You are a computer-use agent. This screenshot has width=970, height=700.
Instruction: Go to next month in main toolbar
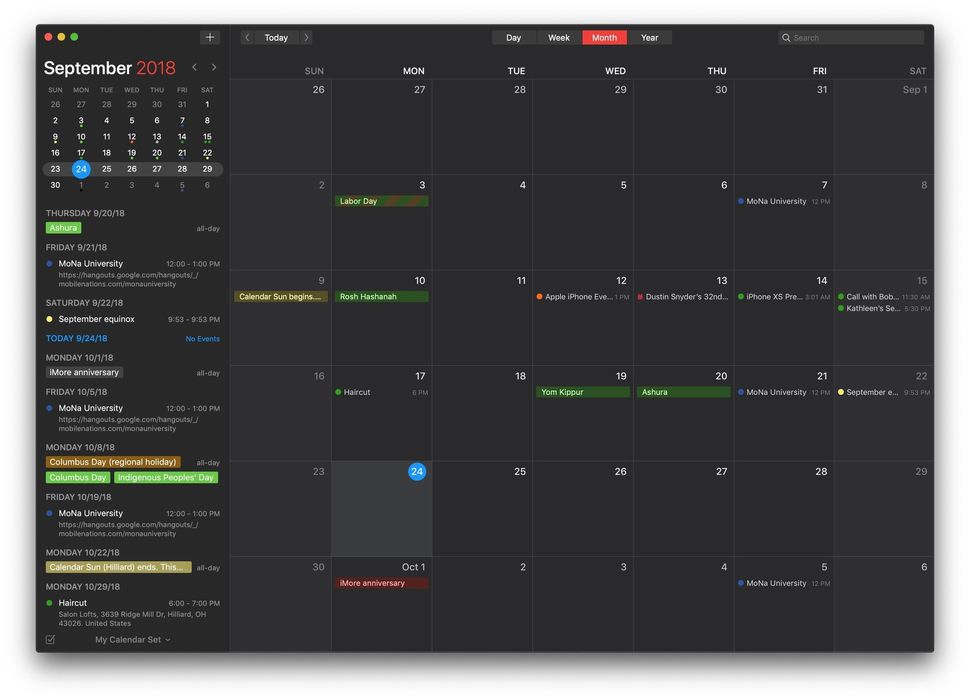(306, 38)
